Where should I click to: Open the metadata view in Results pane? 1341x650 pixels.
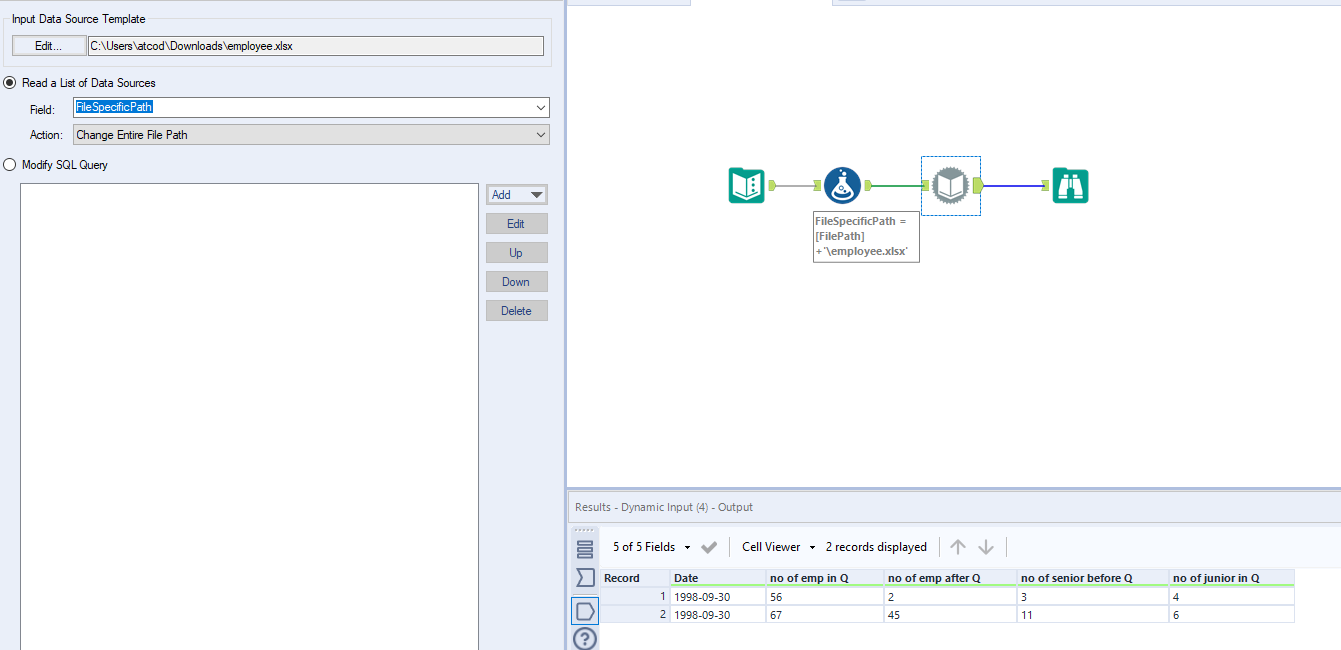click(x=585, y=578)
